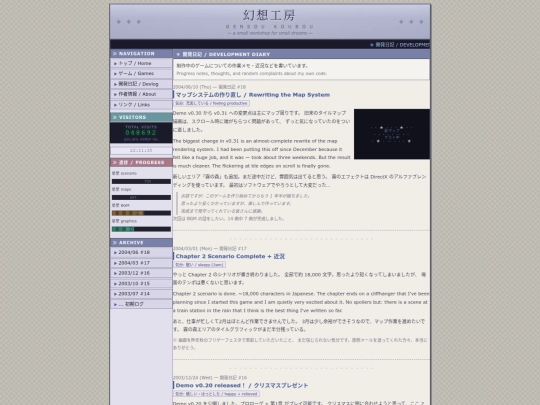Visit the 作者情報 / About page
This screenshot has width=540, height=405.
pos(141,94)
